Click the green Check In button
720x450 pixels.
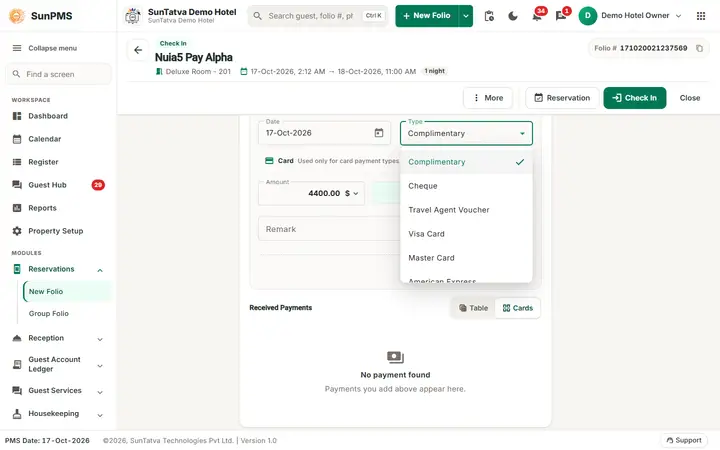[635, 98]
